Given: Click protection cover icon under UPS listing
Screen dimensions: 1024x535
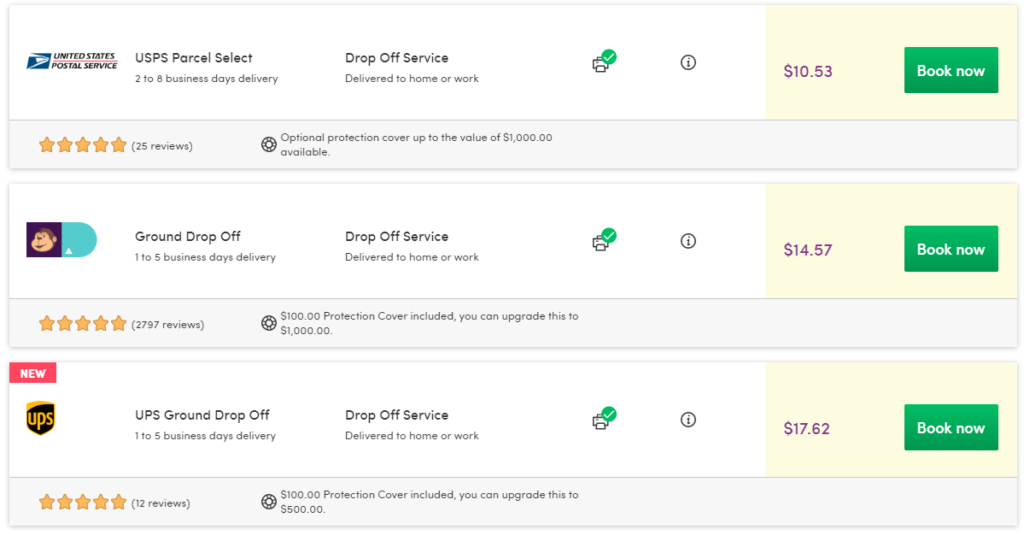Looking at the screenshot, I should pos(269,502).
